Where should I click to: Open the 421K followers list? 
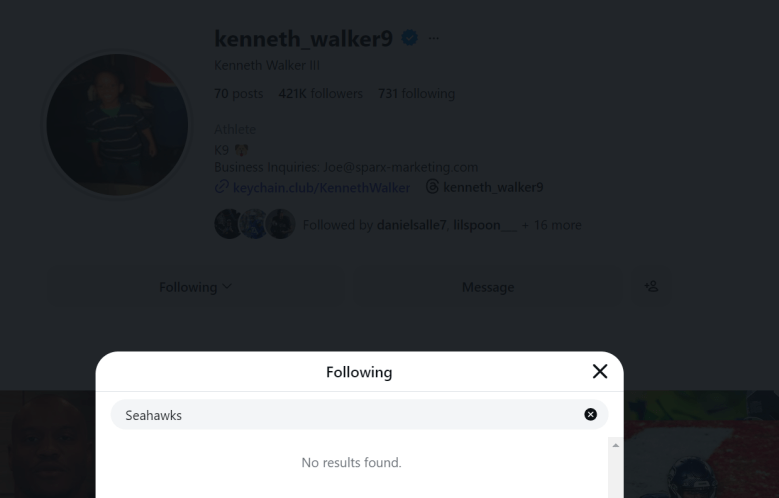[320, 94]
